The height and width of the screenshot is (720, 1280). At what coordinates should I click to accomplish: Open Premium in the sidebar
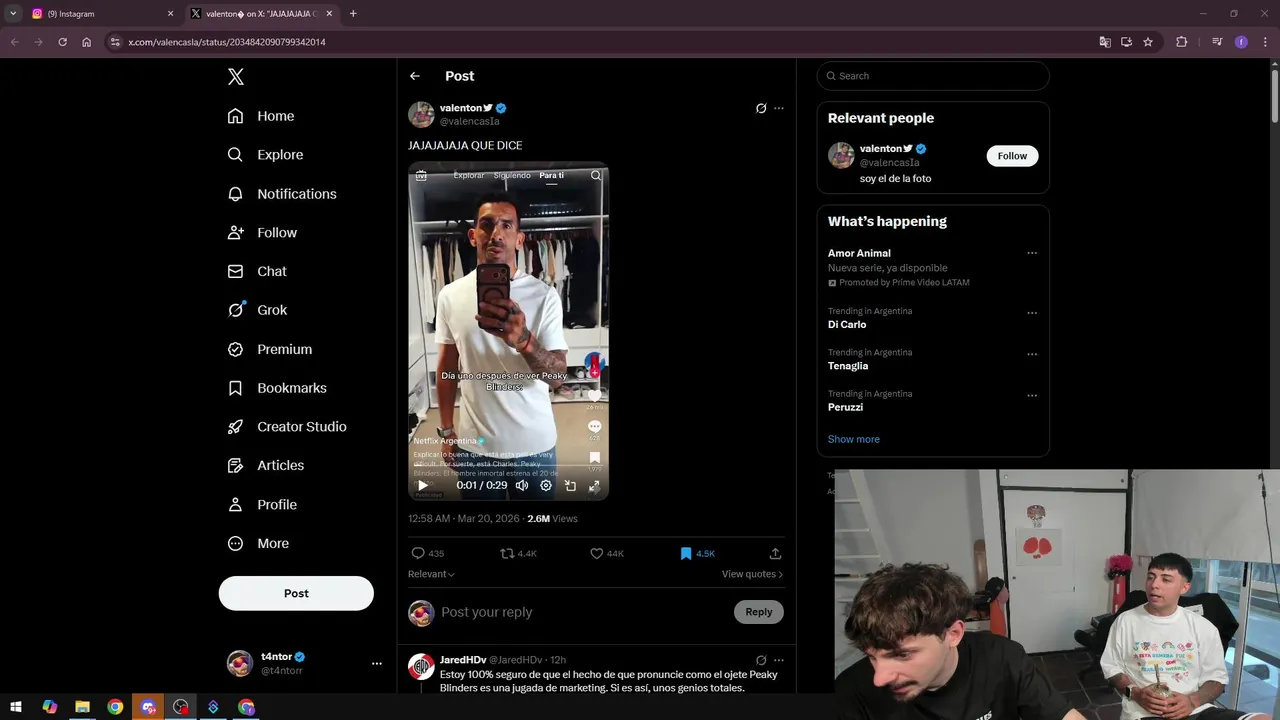(270, 349)
